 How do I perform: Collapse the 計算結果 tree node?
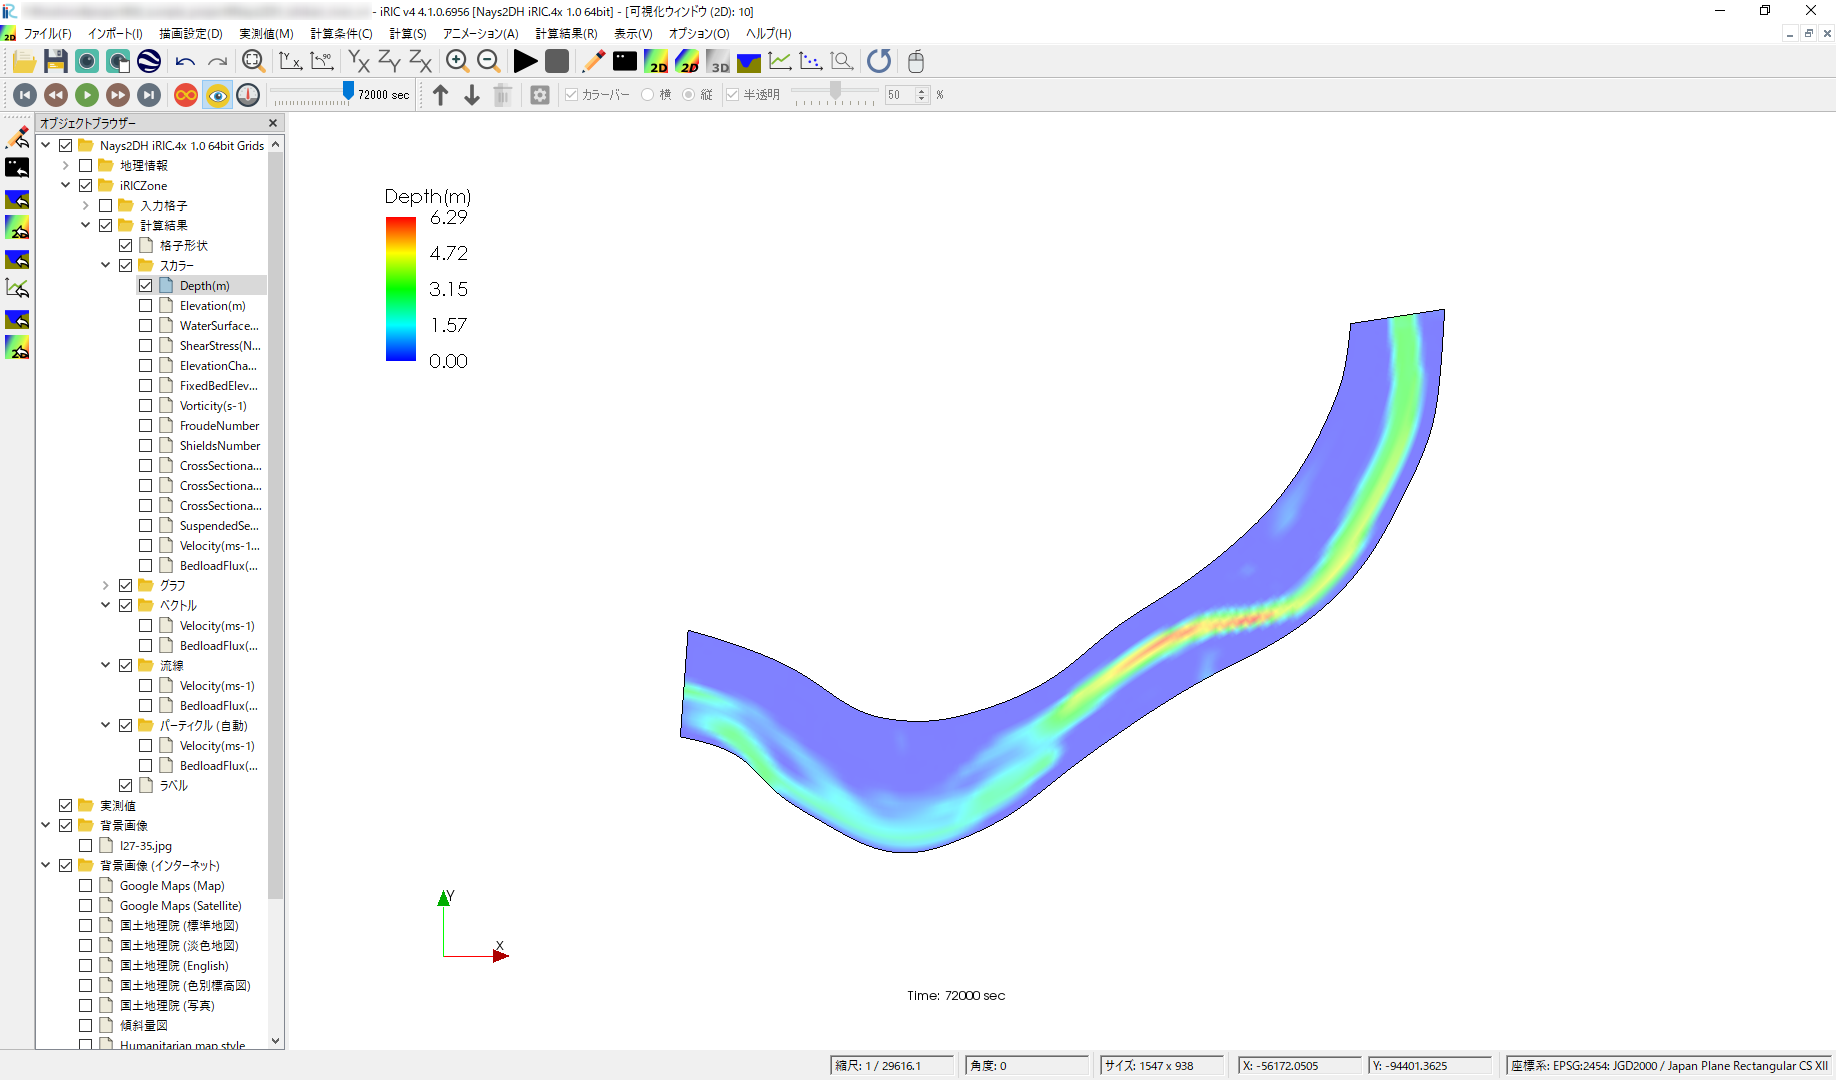pyautogui.click(x=86, y=226)
